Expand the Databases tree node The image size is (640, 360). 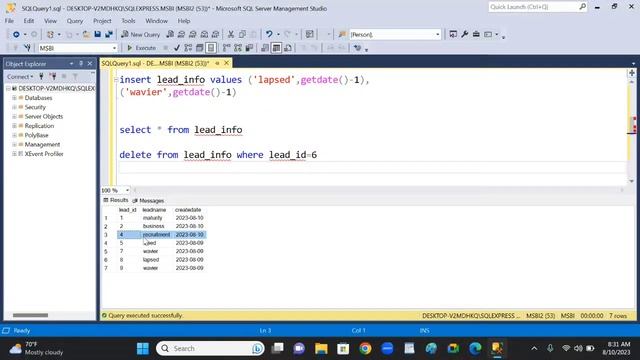(14, 98)
